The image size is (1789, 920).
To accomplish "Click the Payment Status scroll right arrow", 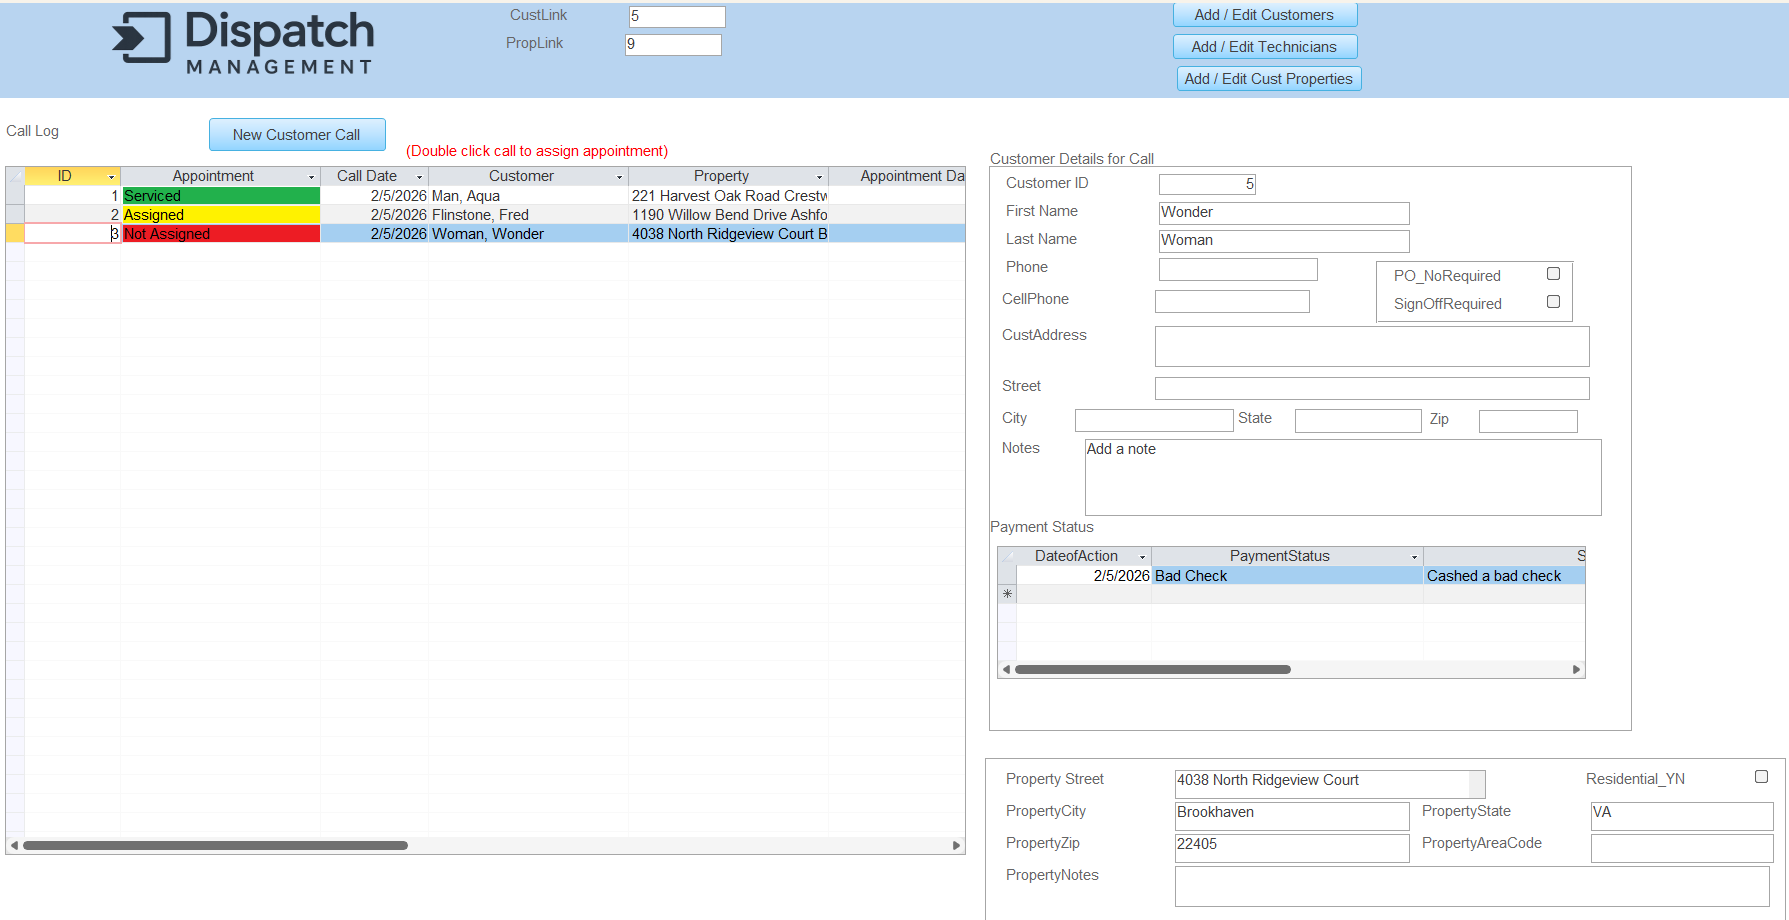I will click(x=1576, y=670).
